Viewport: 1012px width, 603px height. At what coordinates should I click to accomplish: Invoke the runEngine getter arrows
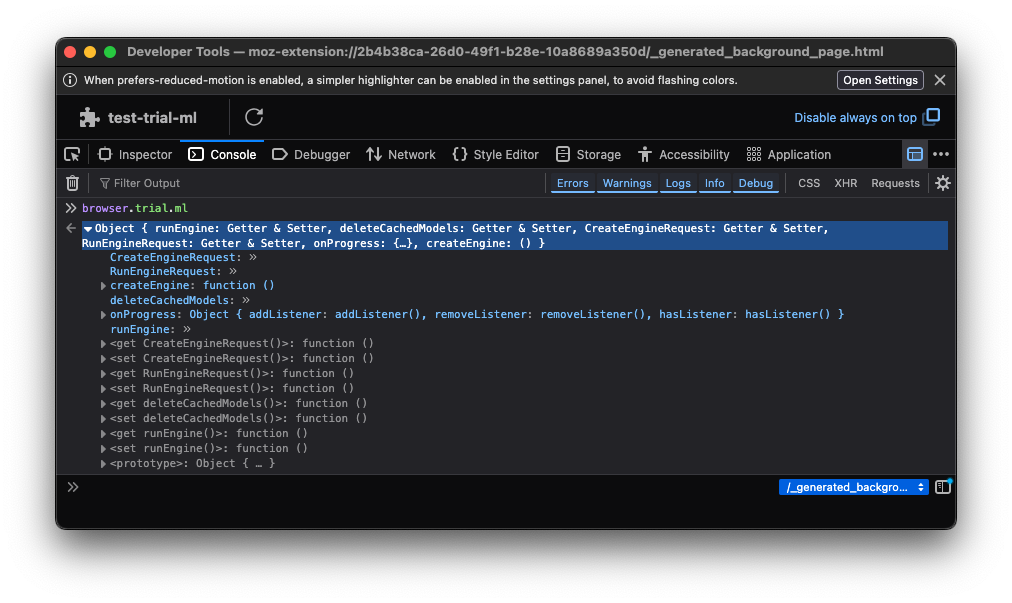pos(187,329)
